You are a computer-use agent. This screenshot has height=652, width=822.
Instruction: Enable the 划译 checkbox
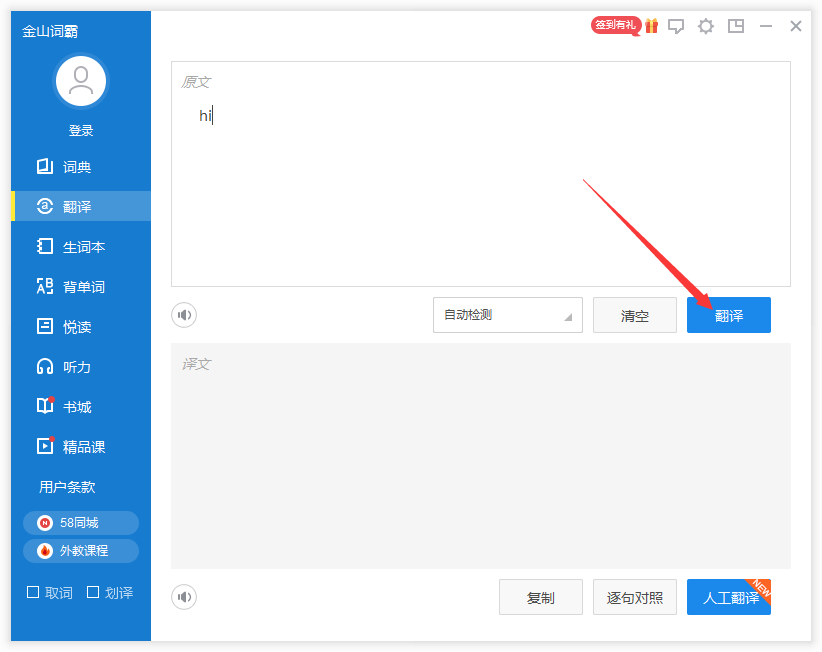coord(93,592)
